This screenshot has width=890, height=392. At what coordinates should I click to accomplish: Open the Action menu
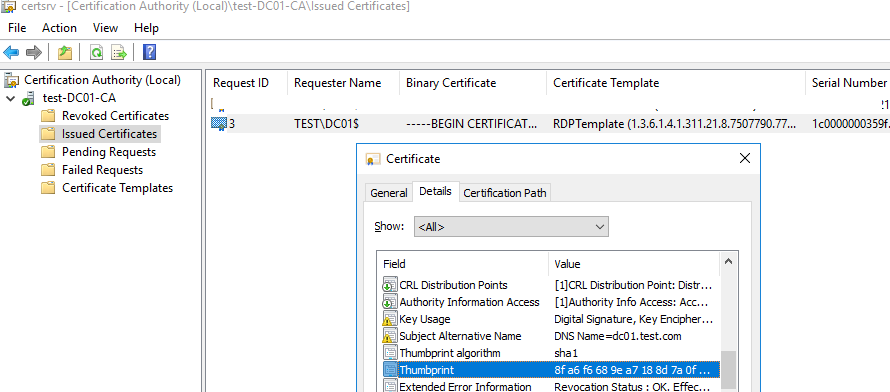click(59, 28)
